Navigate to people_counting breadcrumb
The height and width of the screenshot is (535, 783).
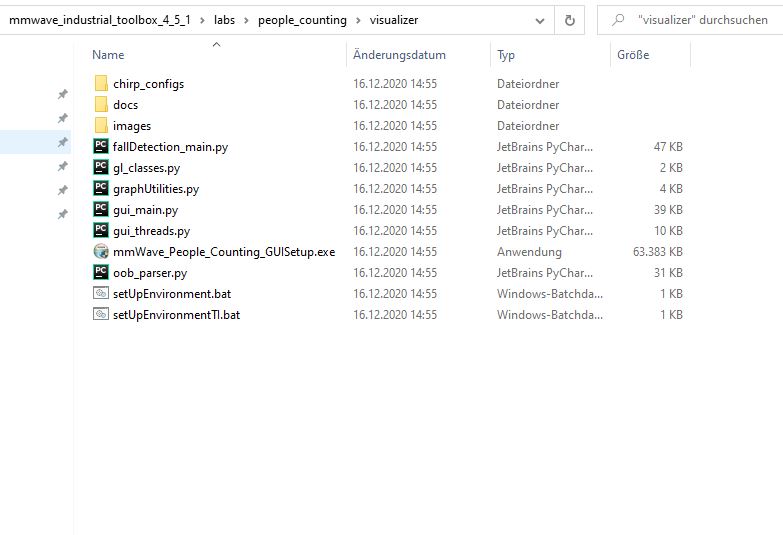pos(302,20)
